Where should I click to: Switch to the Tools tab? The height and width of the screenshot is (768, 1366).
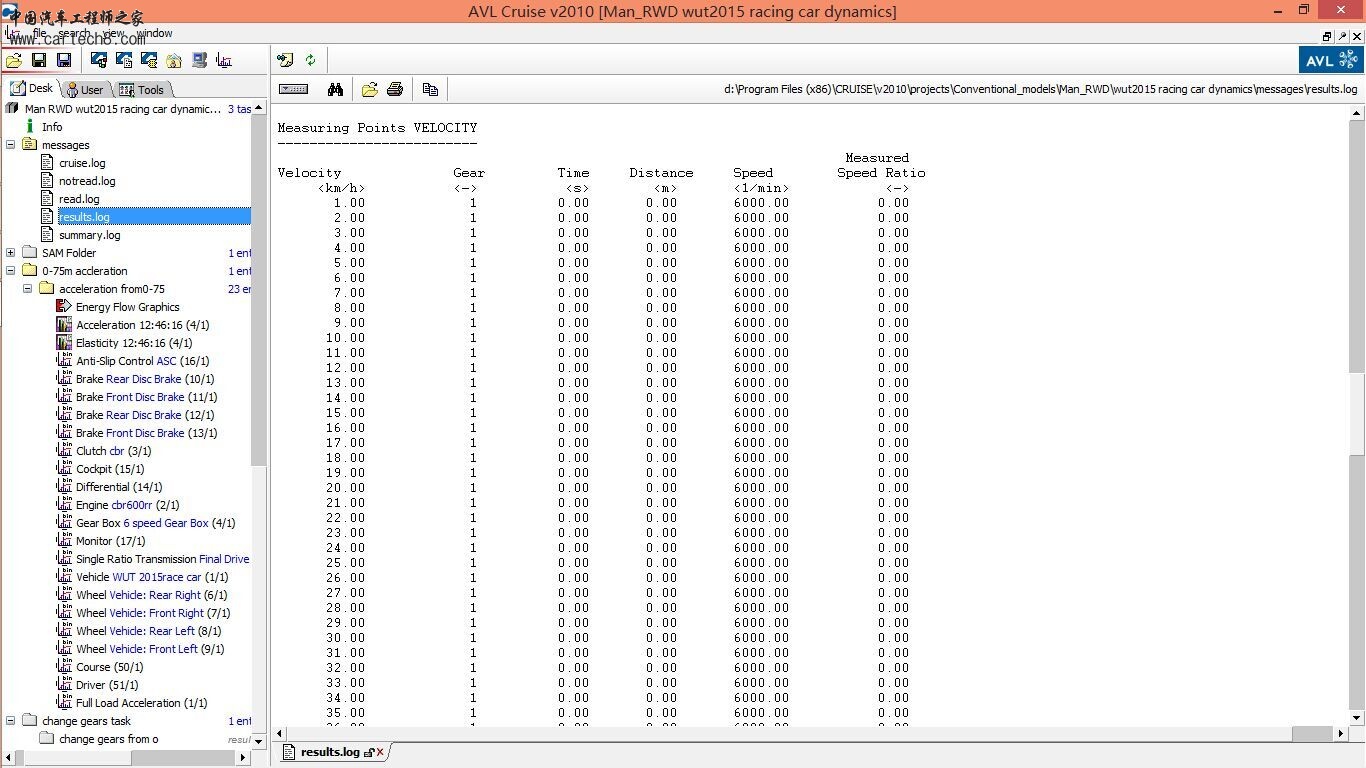[x=142, y=89]
